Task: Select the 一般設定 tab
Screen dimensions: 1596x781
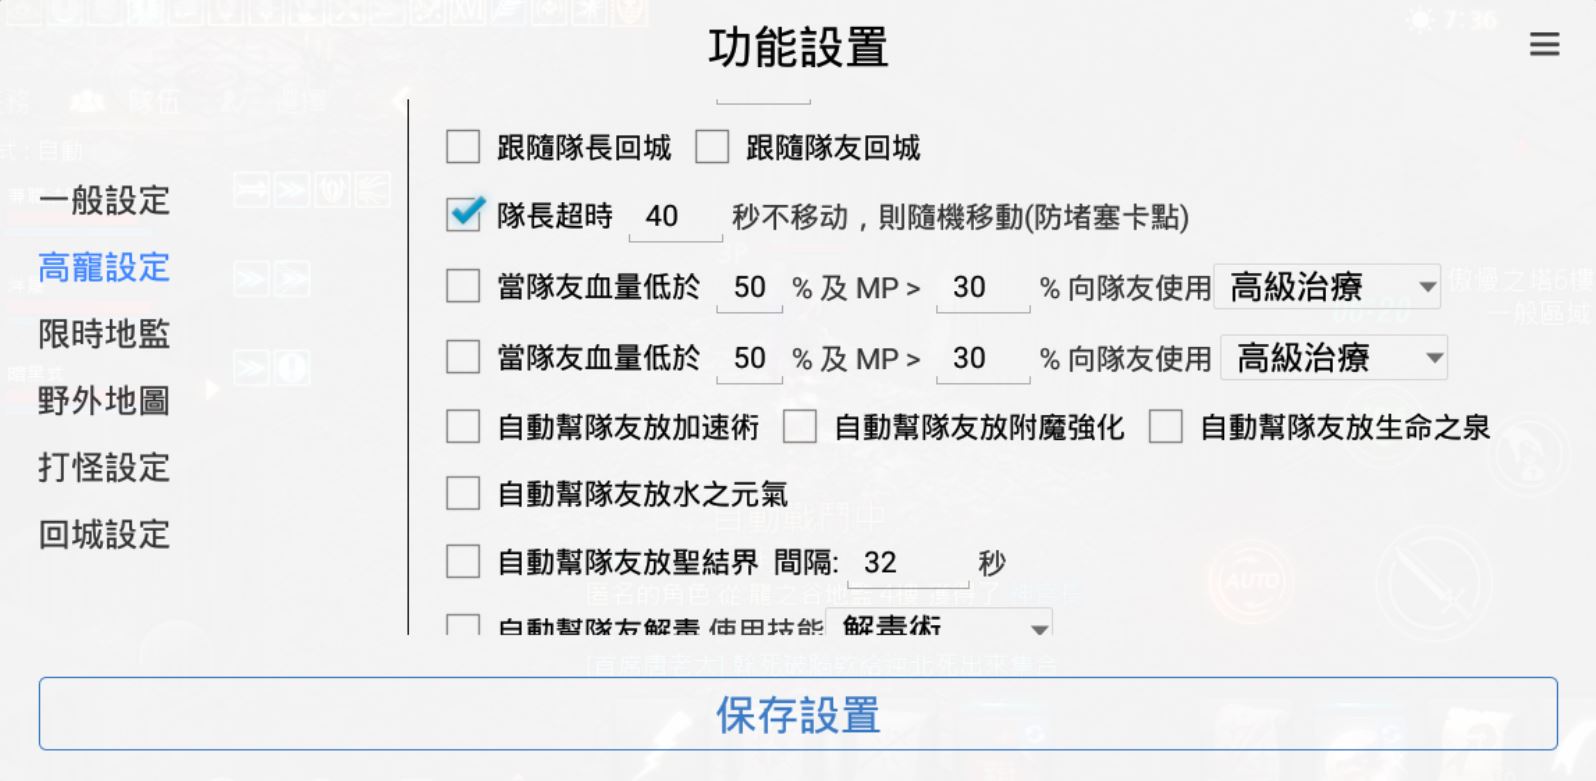Action: 104,201
